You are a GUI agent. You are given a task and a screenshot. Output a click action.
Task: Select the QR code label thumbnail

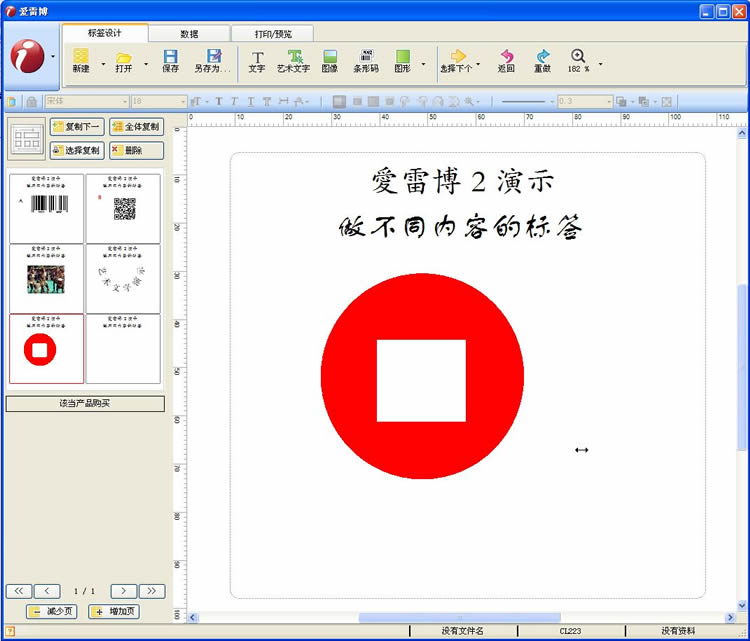123,208
